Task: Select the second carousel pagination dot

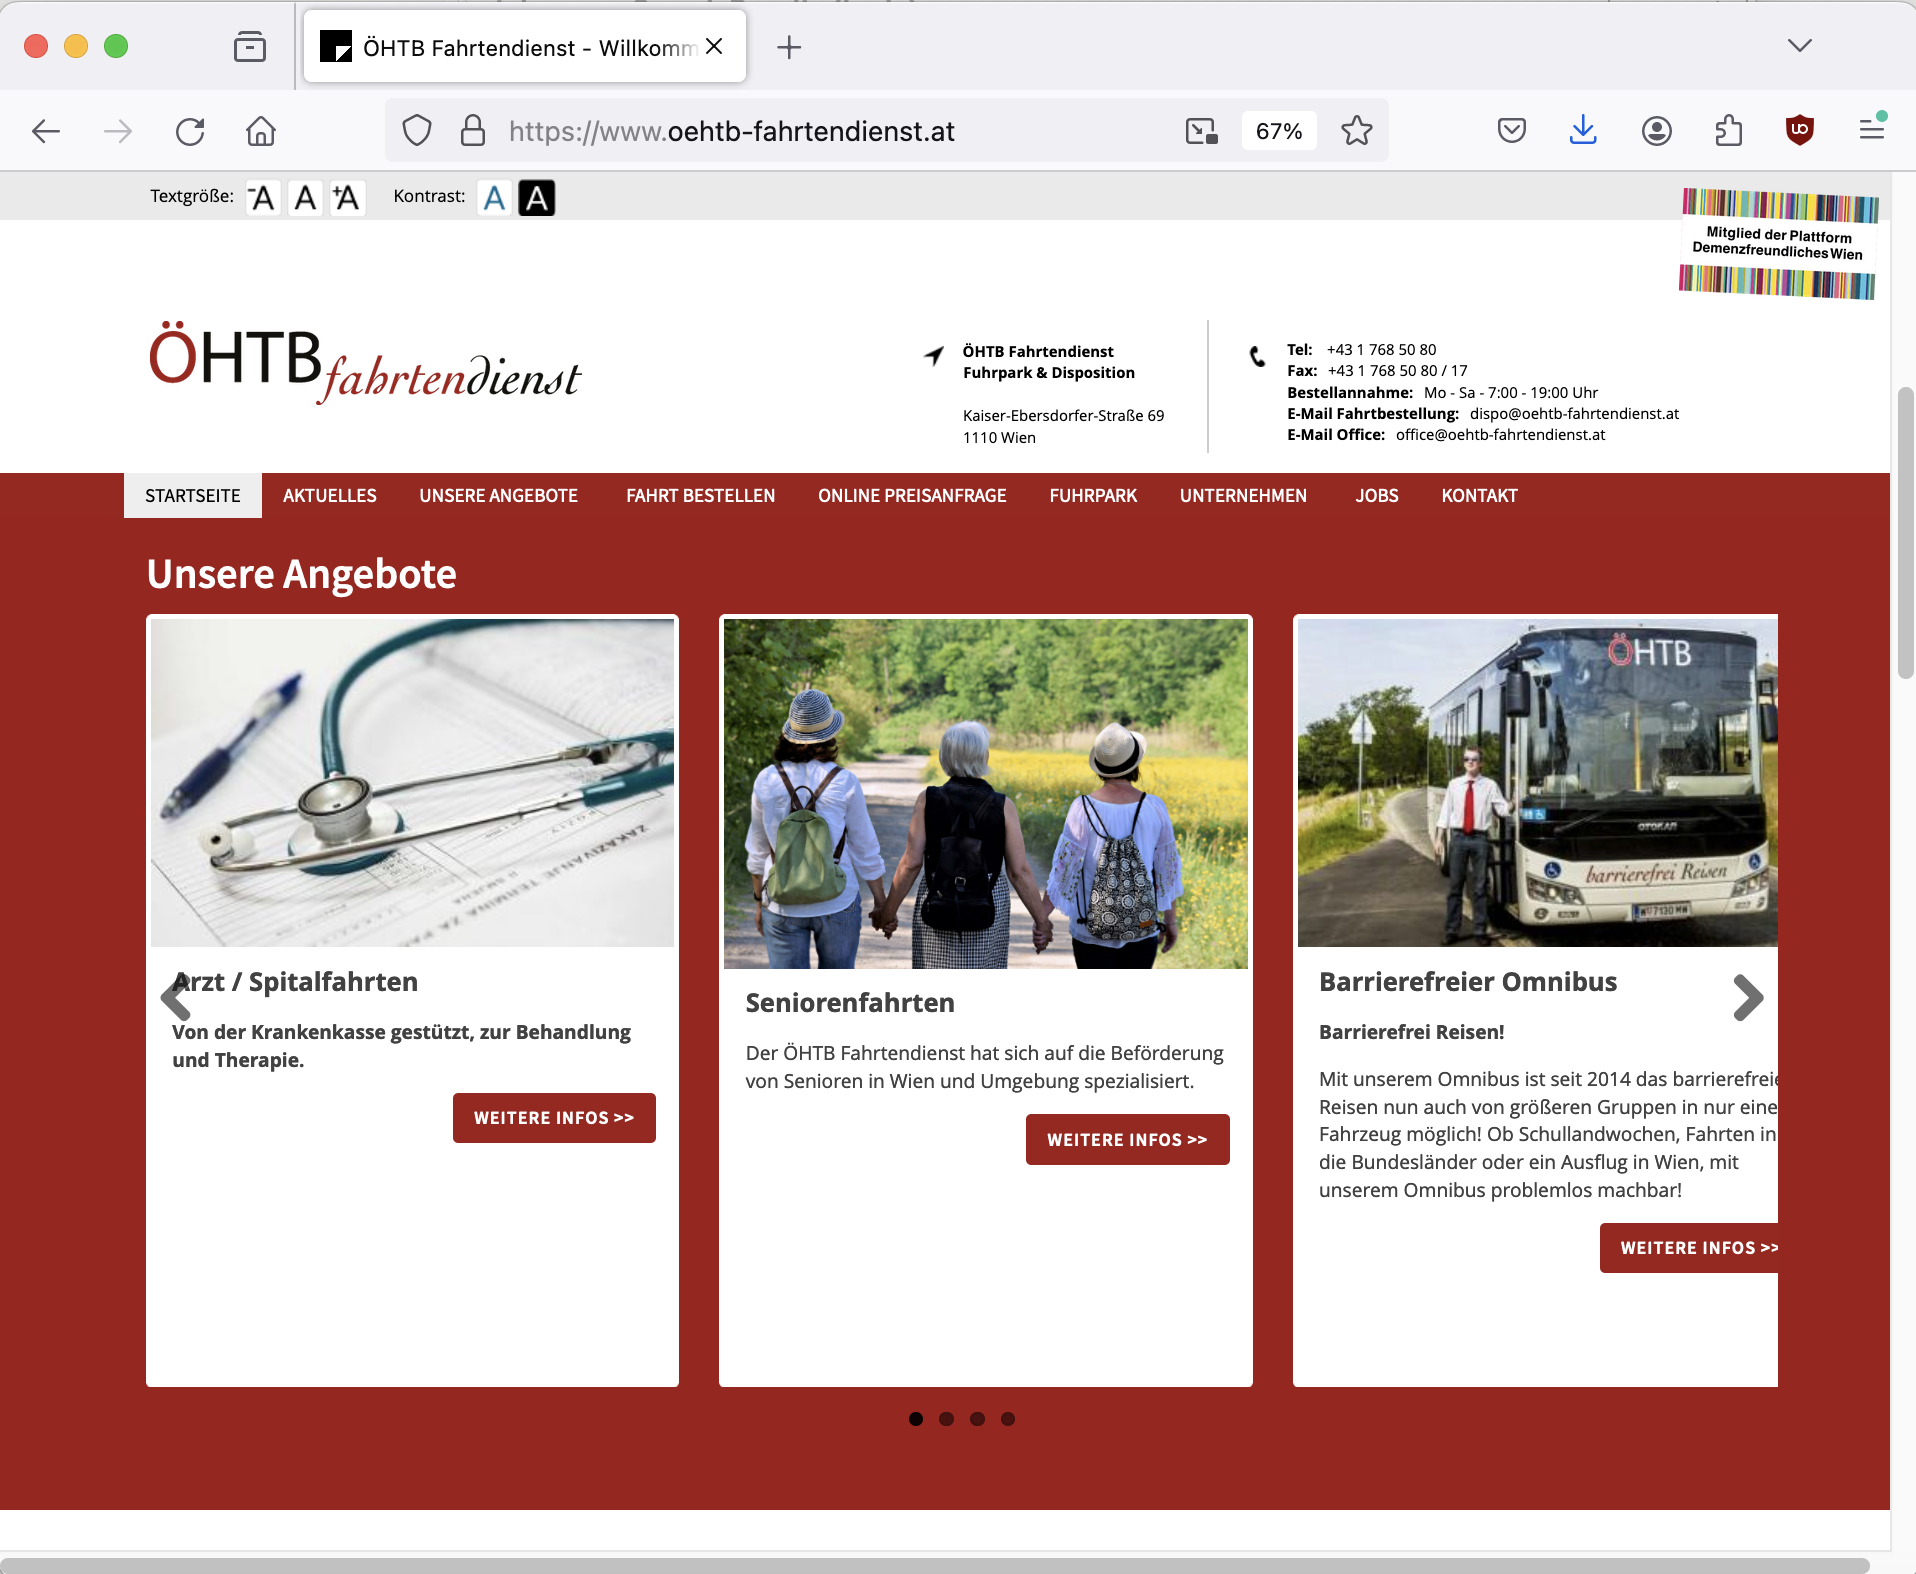Action: [x=947, y=1419]
